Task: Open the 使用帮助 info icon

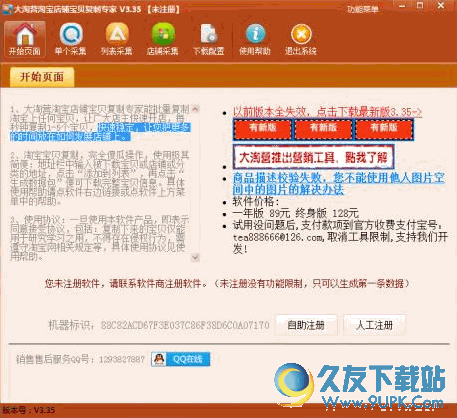Action: coord(255,39)
